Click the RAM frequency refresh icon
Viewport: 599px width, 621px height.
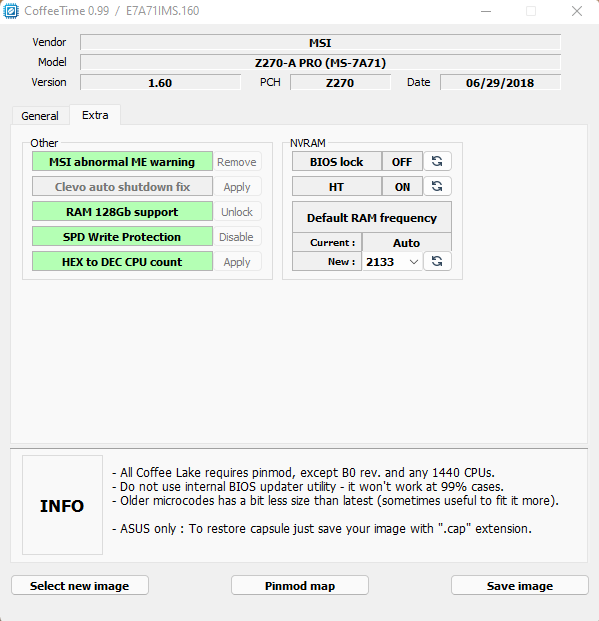pyautogui.click(x=437, y=261)
